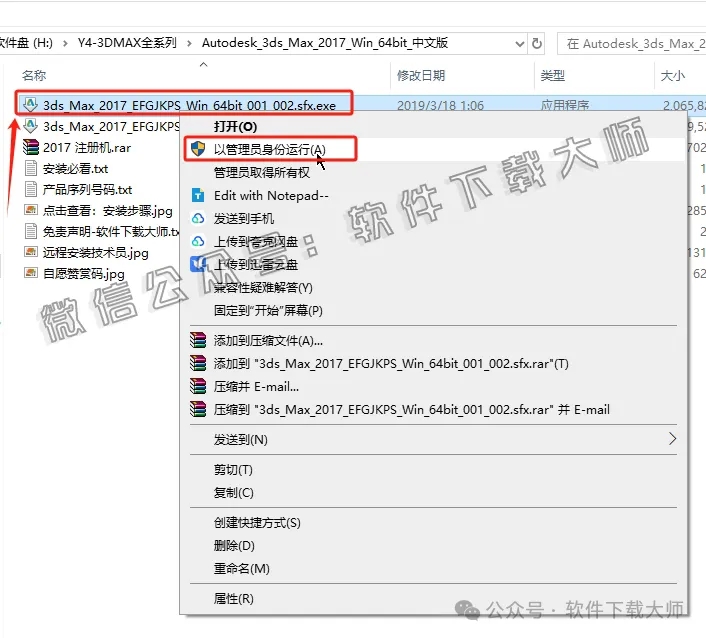
Task: Select the 远程安装技术员.jpg file name
Action: click(x=96, y=253)
